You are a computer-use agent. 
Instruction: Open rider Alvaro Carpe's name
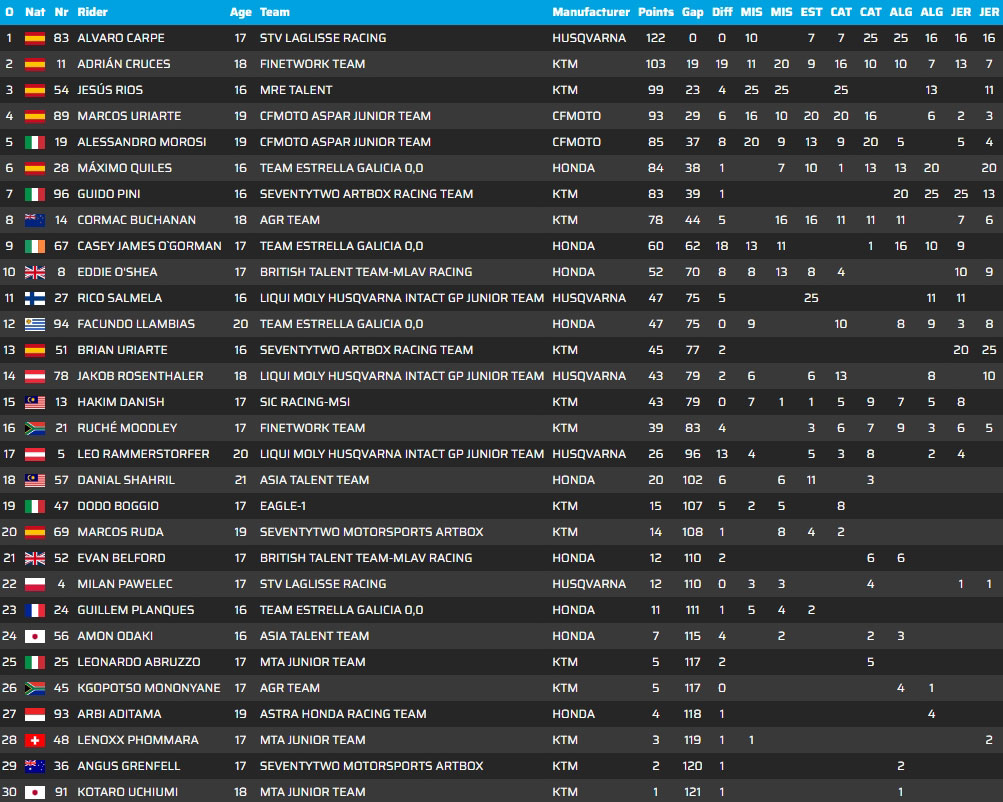pyautogui.click(x=120, y=38)
